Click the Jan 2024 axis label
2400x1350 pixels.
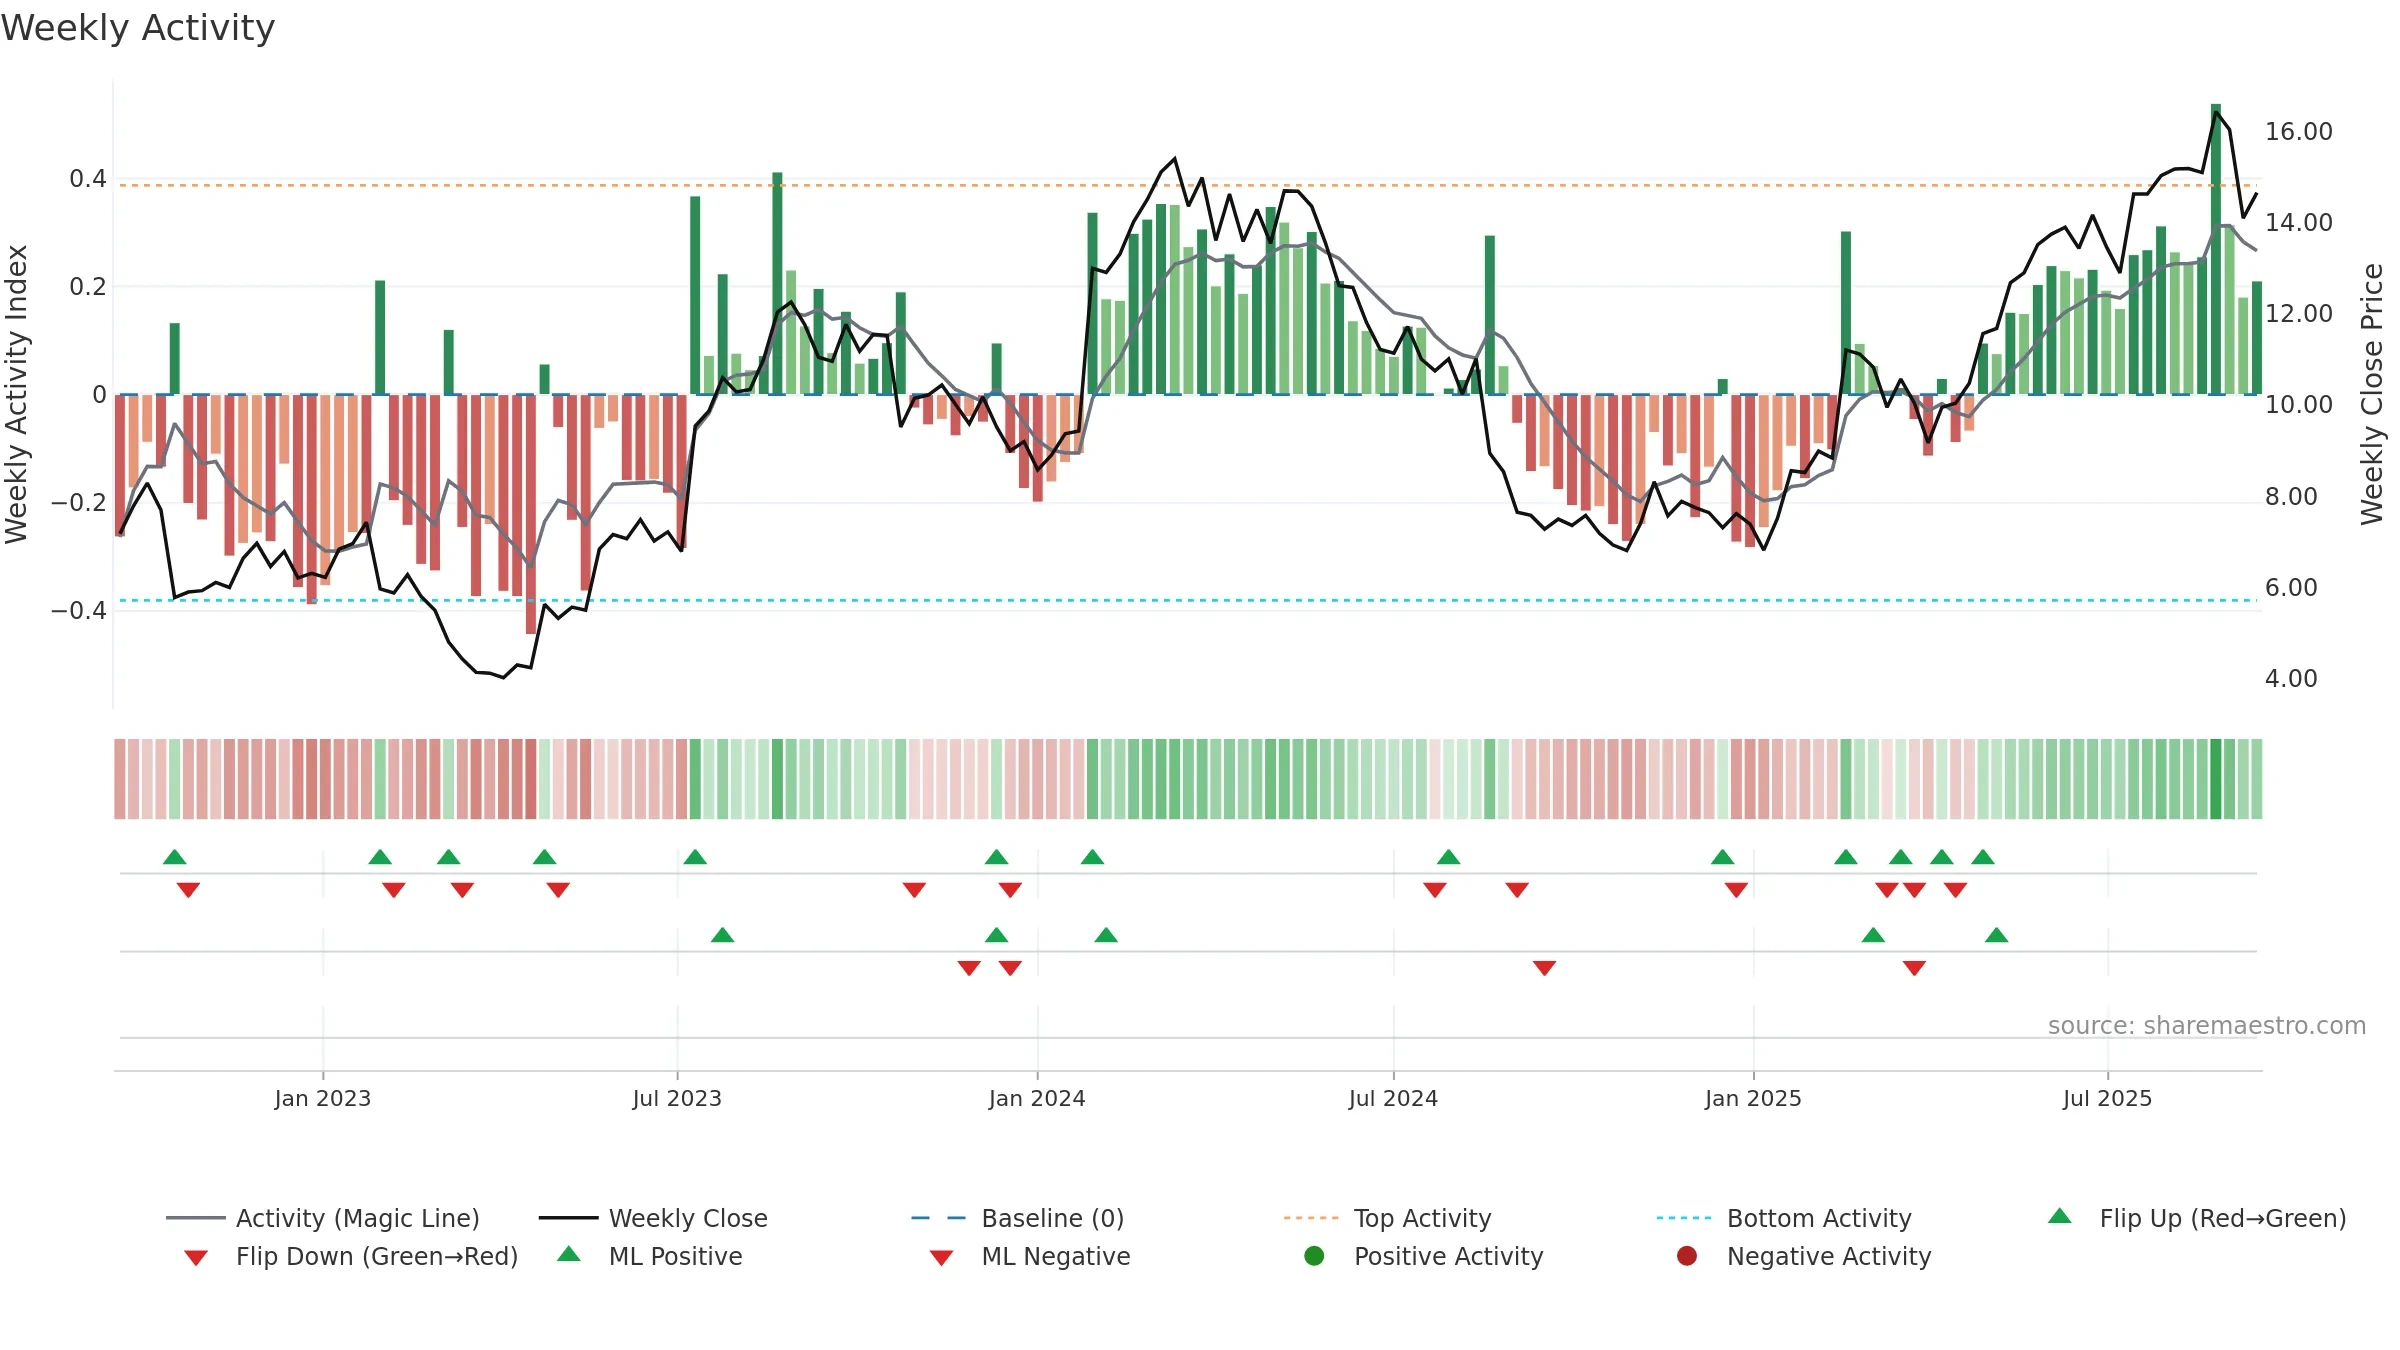(1037, 1098)
